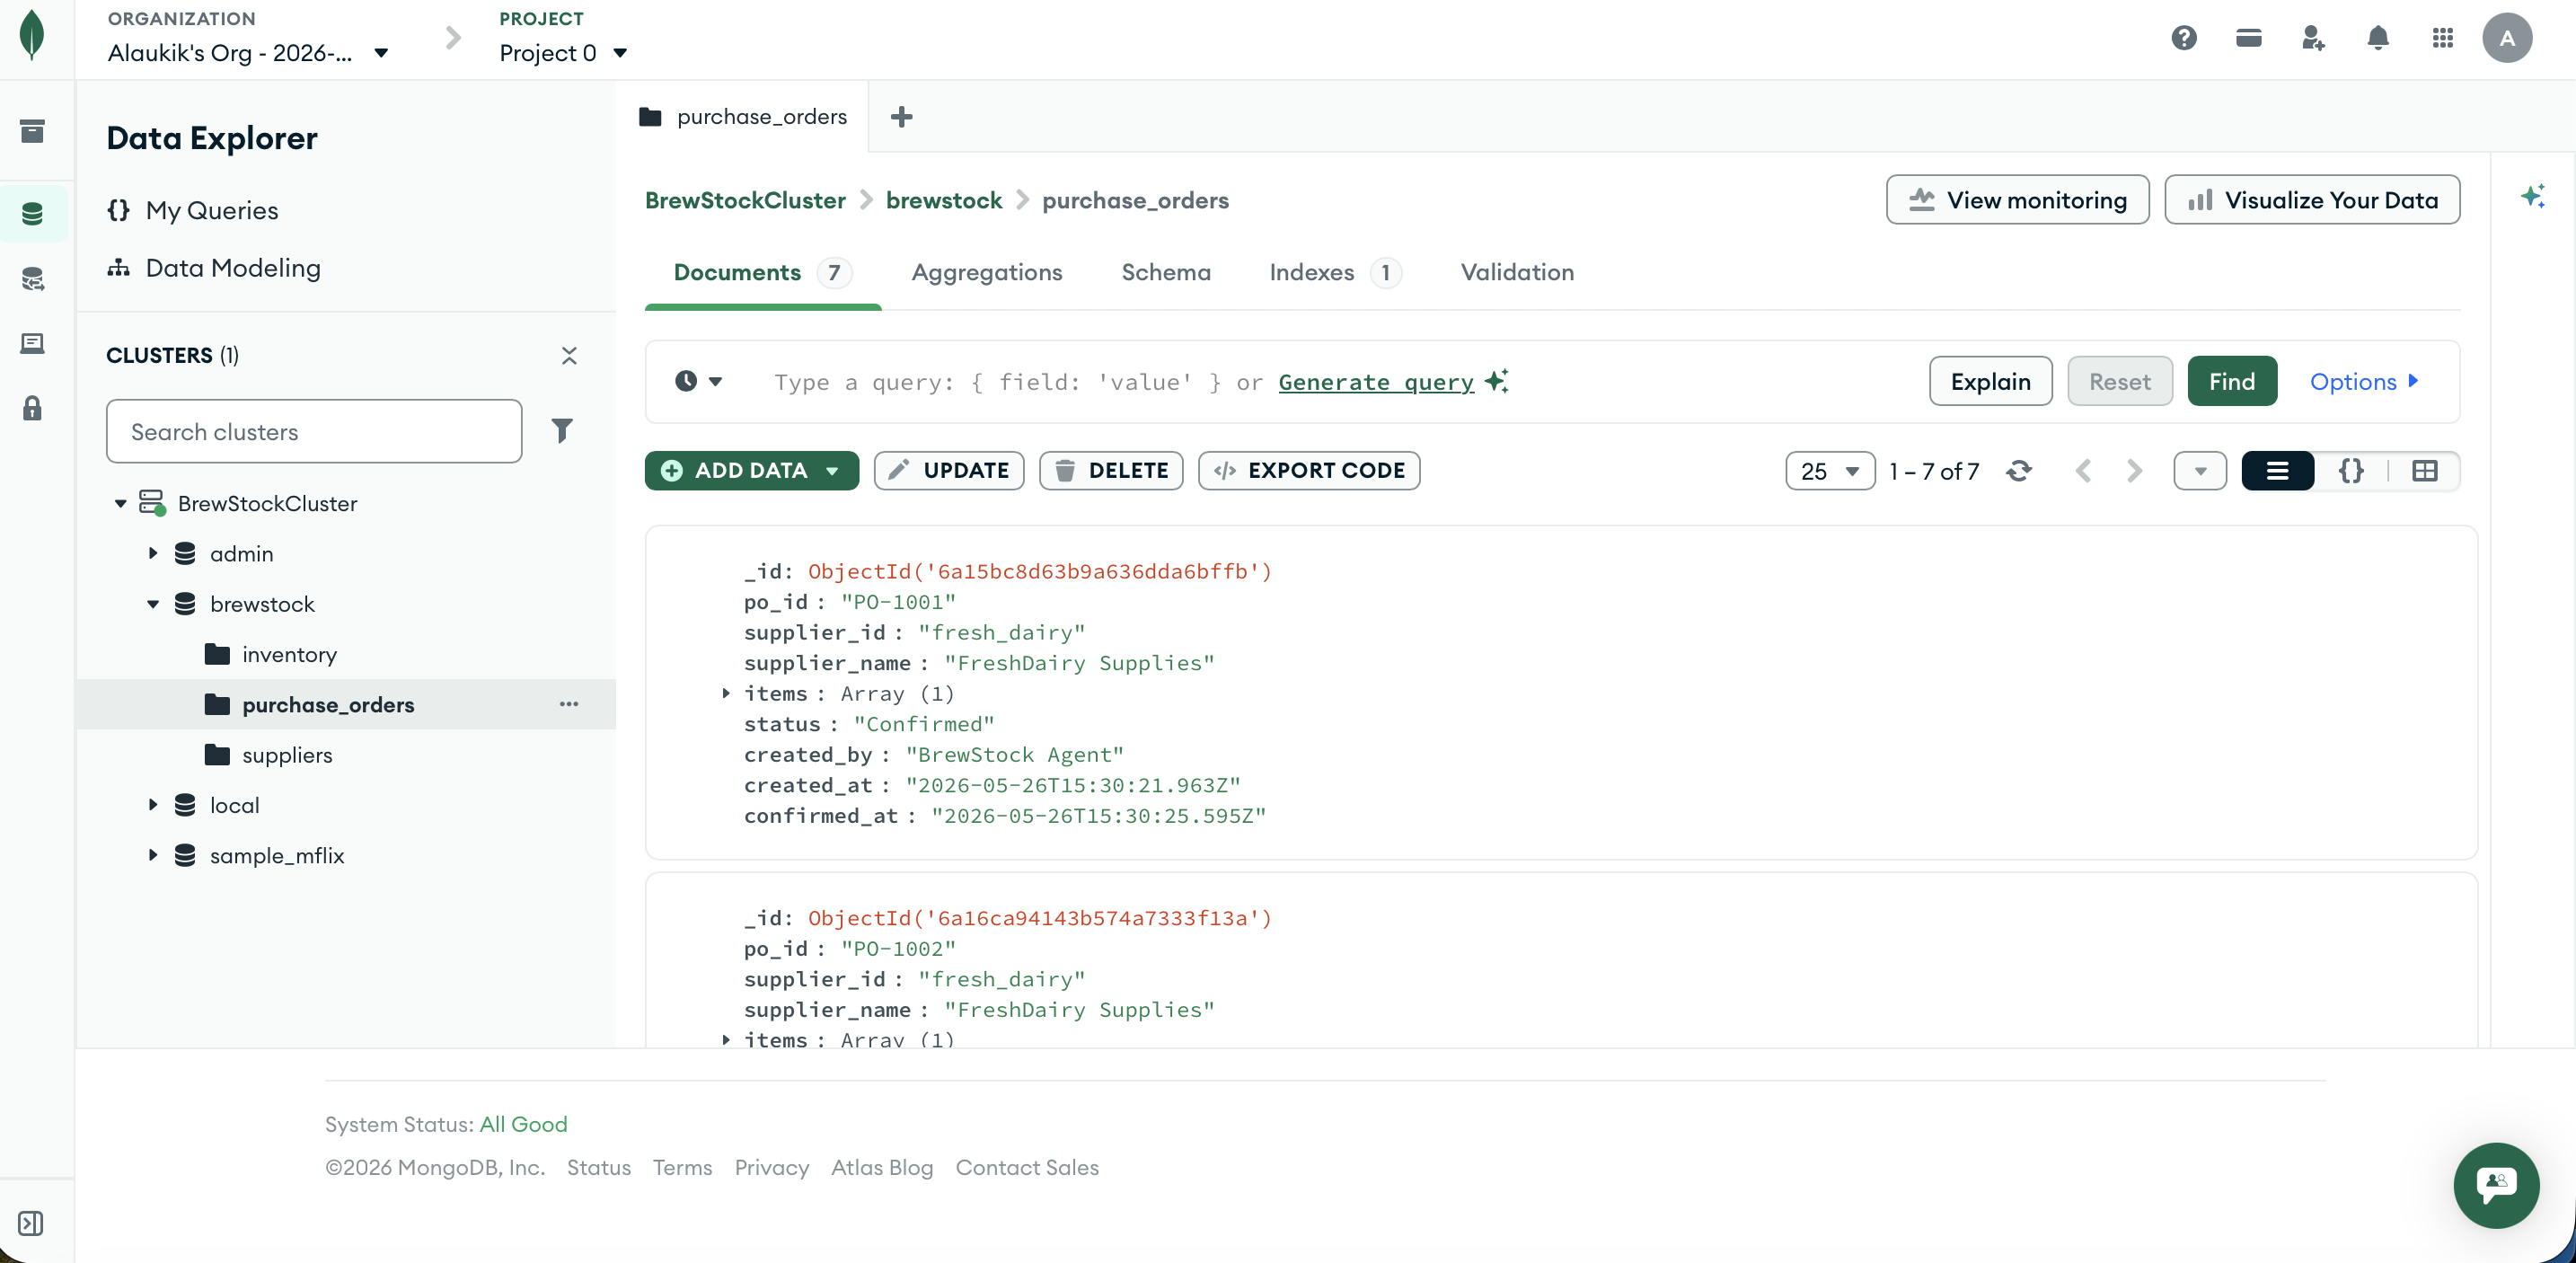Viewport: 2576px width, 1263px height.
Task: Select the purchase_orders top tab
Action: [743, 117]
